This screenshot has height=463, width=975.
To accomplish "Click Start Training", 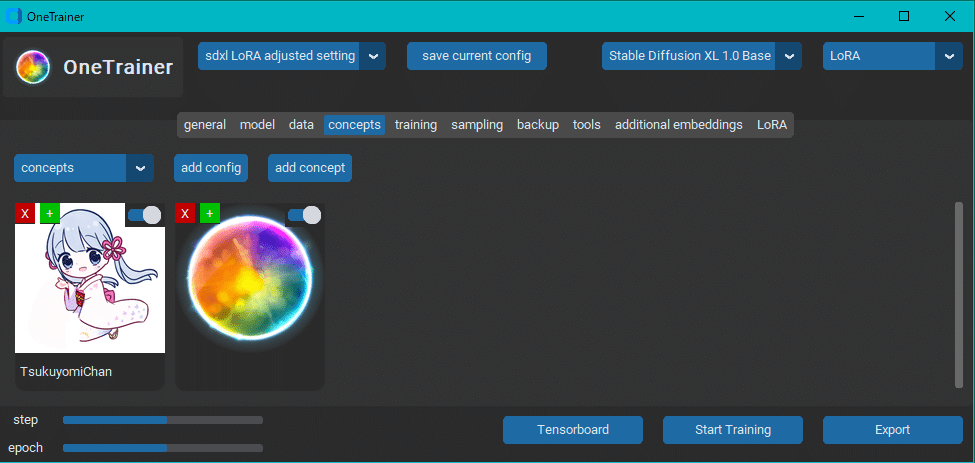I will [x=732, y=430].
